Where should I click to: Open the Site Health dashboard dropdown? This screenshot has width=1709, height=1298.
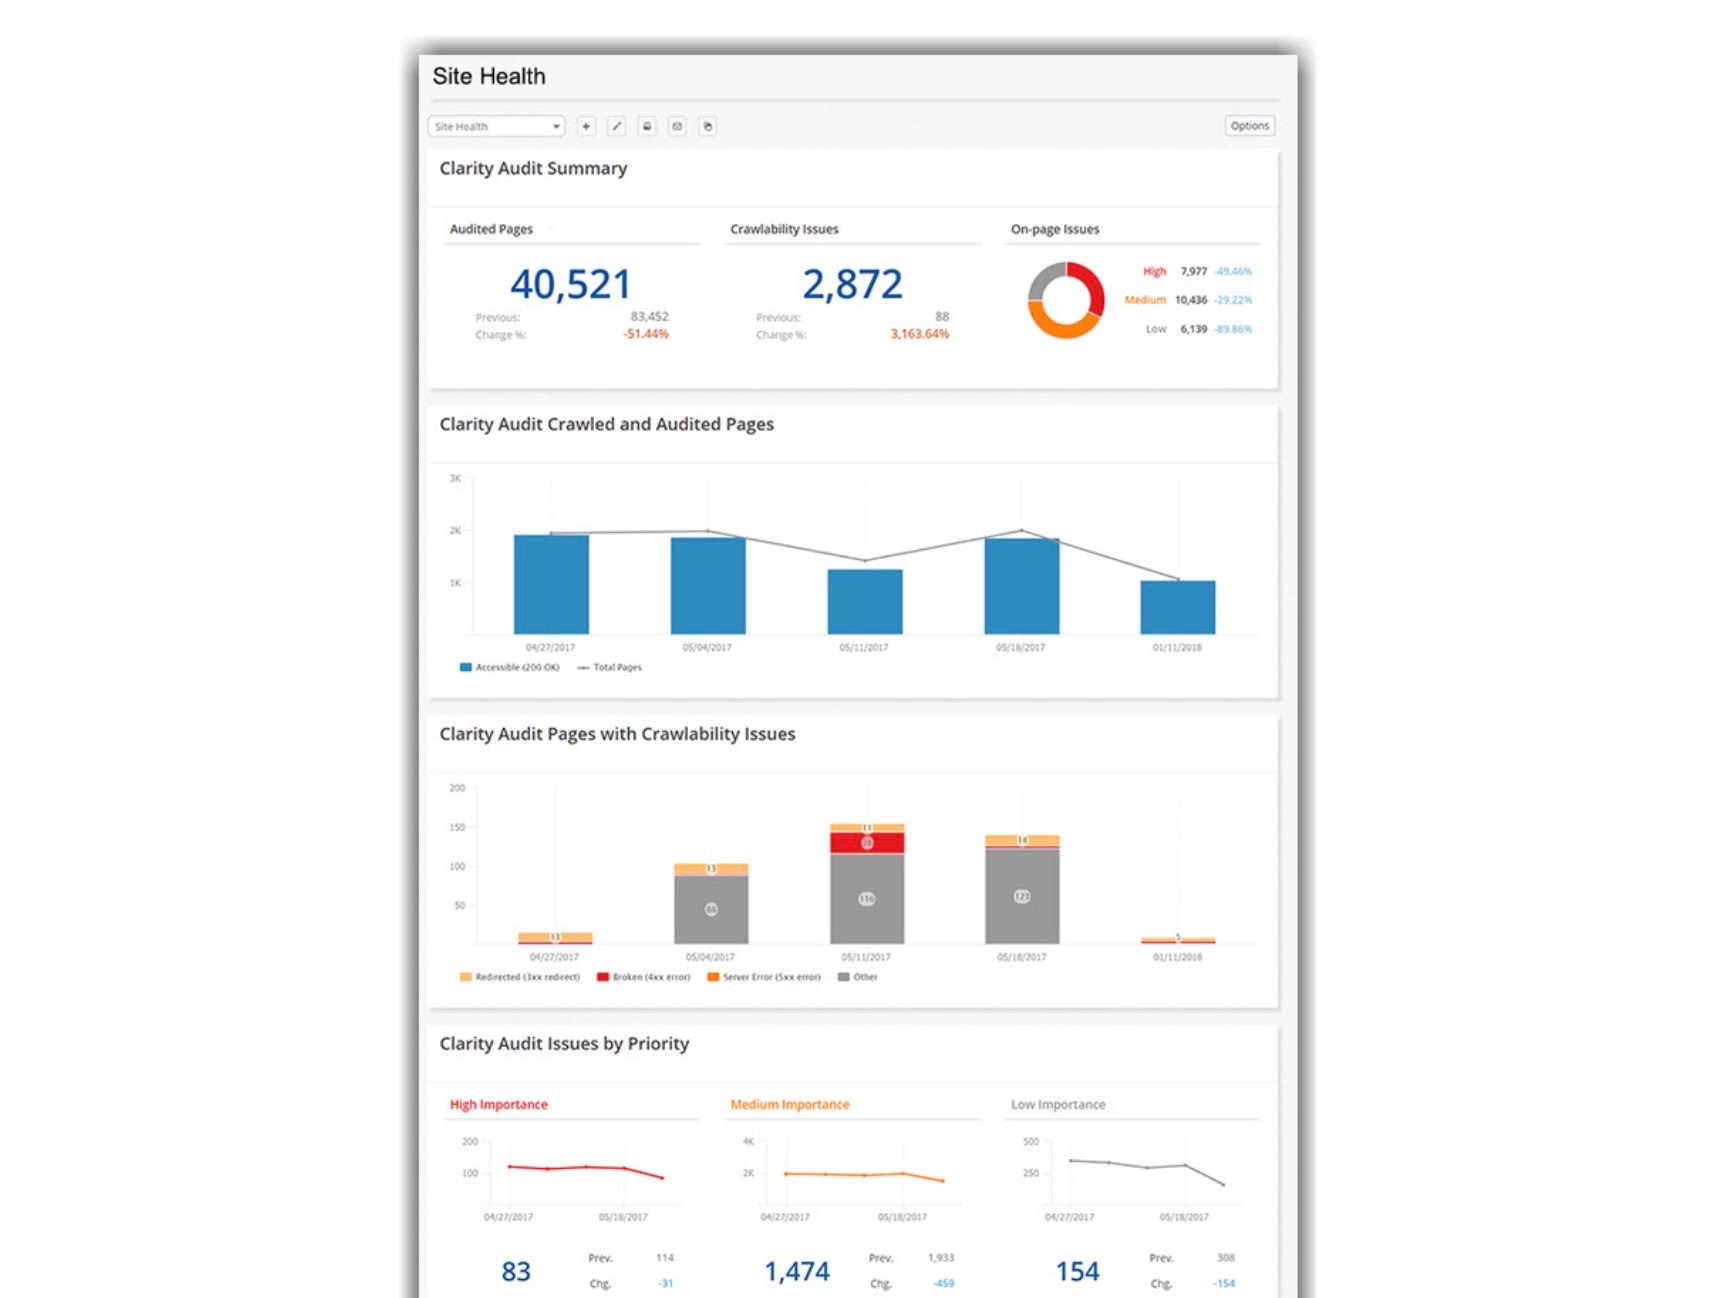point(496,126)
